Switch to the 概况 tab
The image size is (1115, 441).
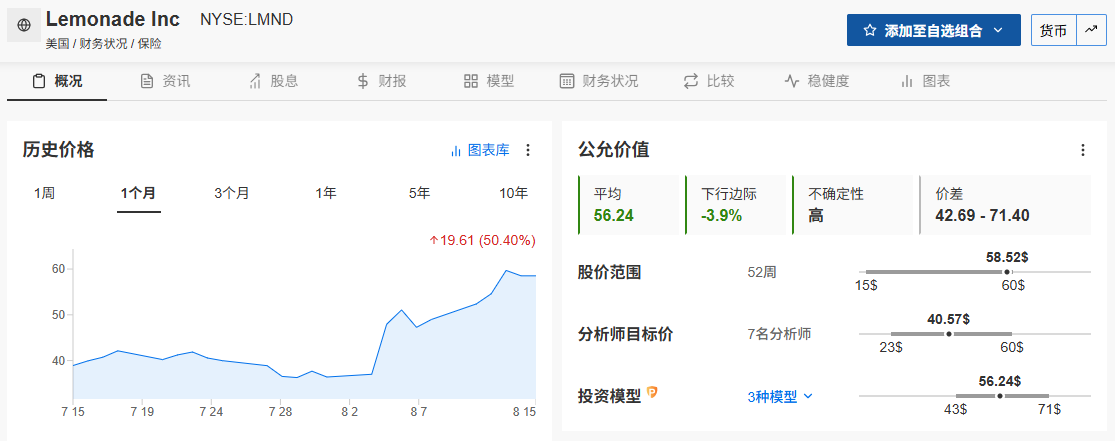click(x=58, y=81)
